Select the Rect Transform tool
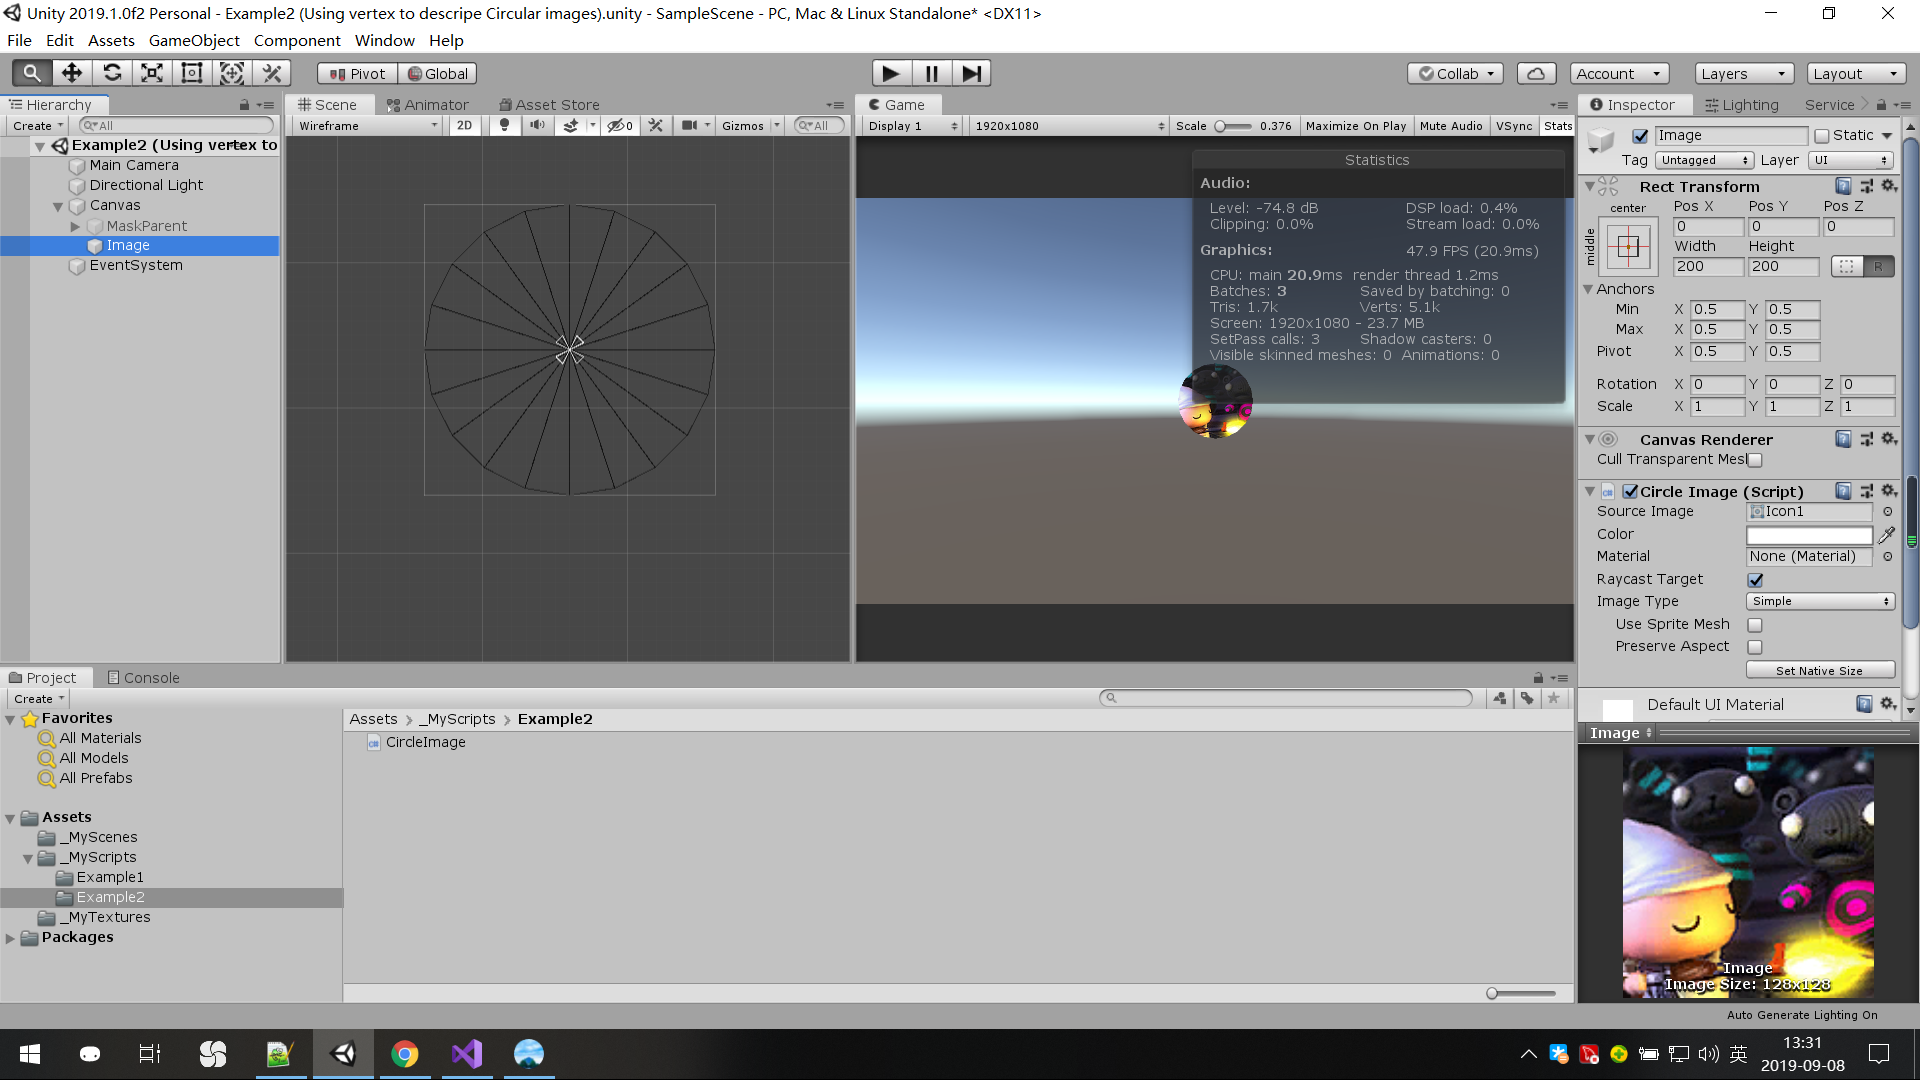The width and height of the screenshot is (1920, 1080). click(192, 73)
